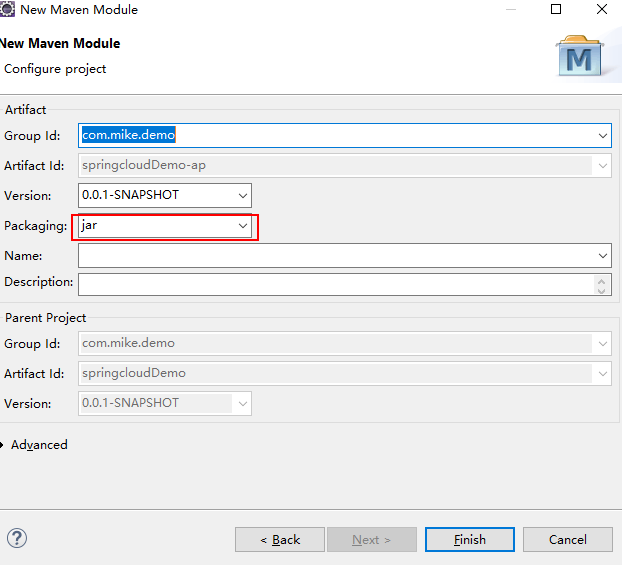The image size is (622, 565).
Task: Click the Finish button
Action: click(x=470, y=540)
